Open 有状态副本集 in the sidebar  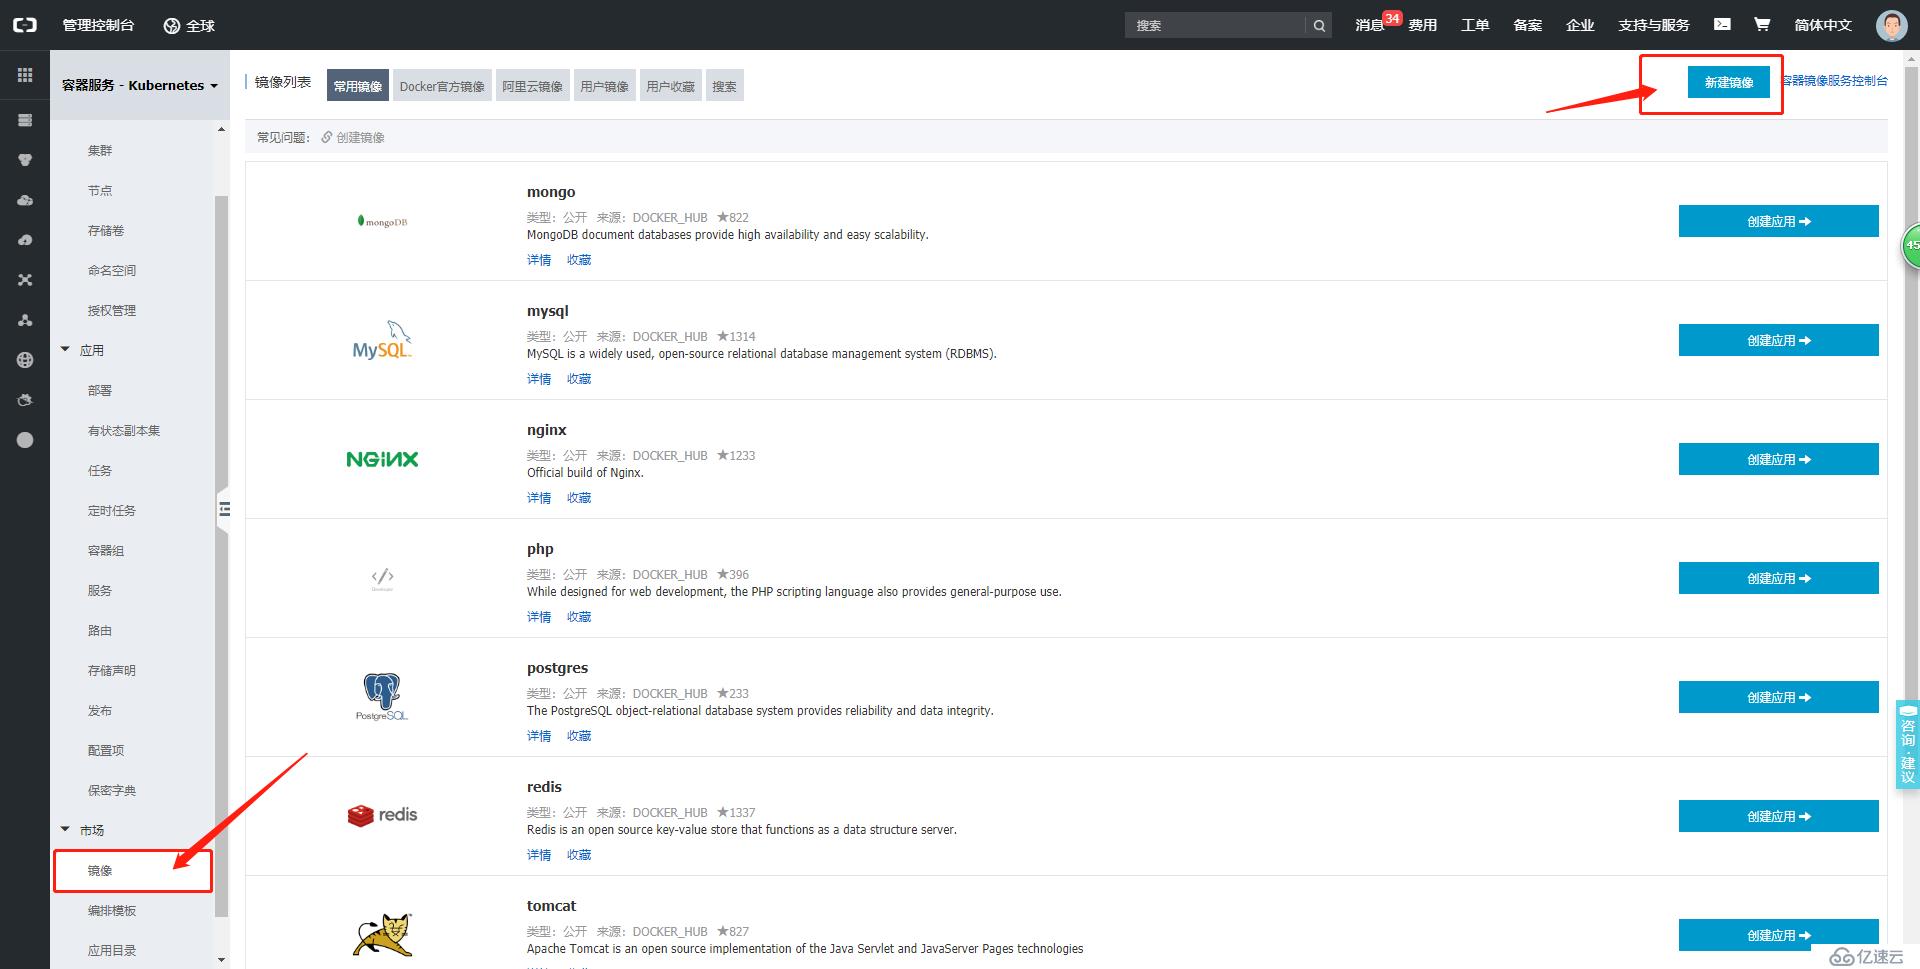[124, 430]
